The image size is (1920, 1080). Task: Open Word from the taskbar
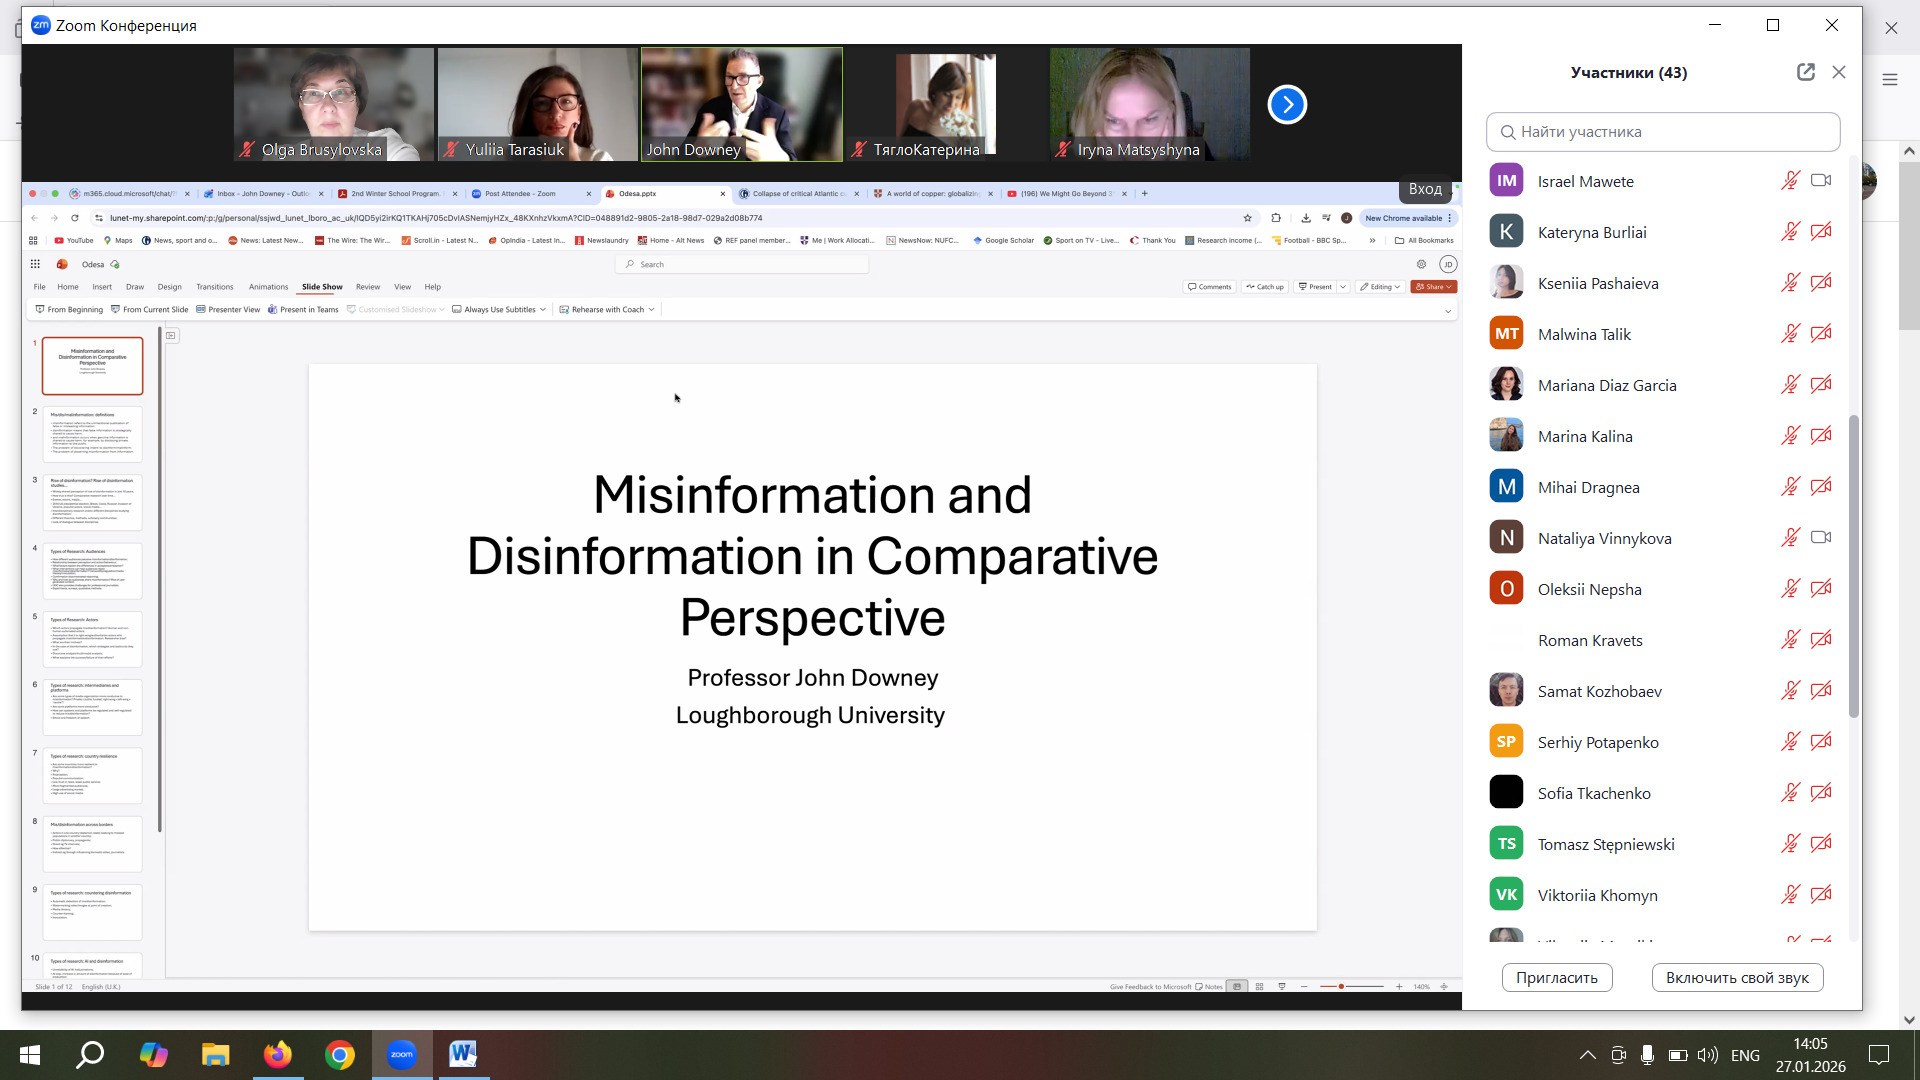(x=462, y=1055)
